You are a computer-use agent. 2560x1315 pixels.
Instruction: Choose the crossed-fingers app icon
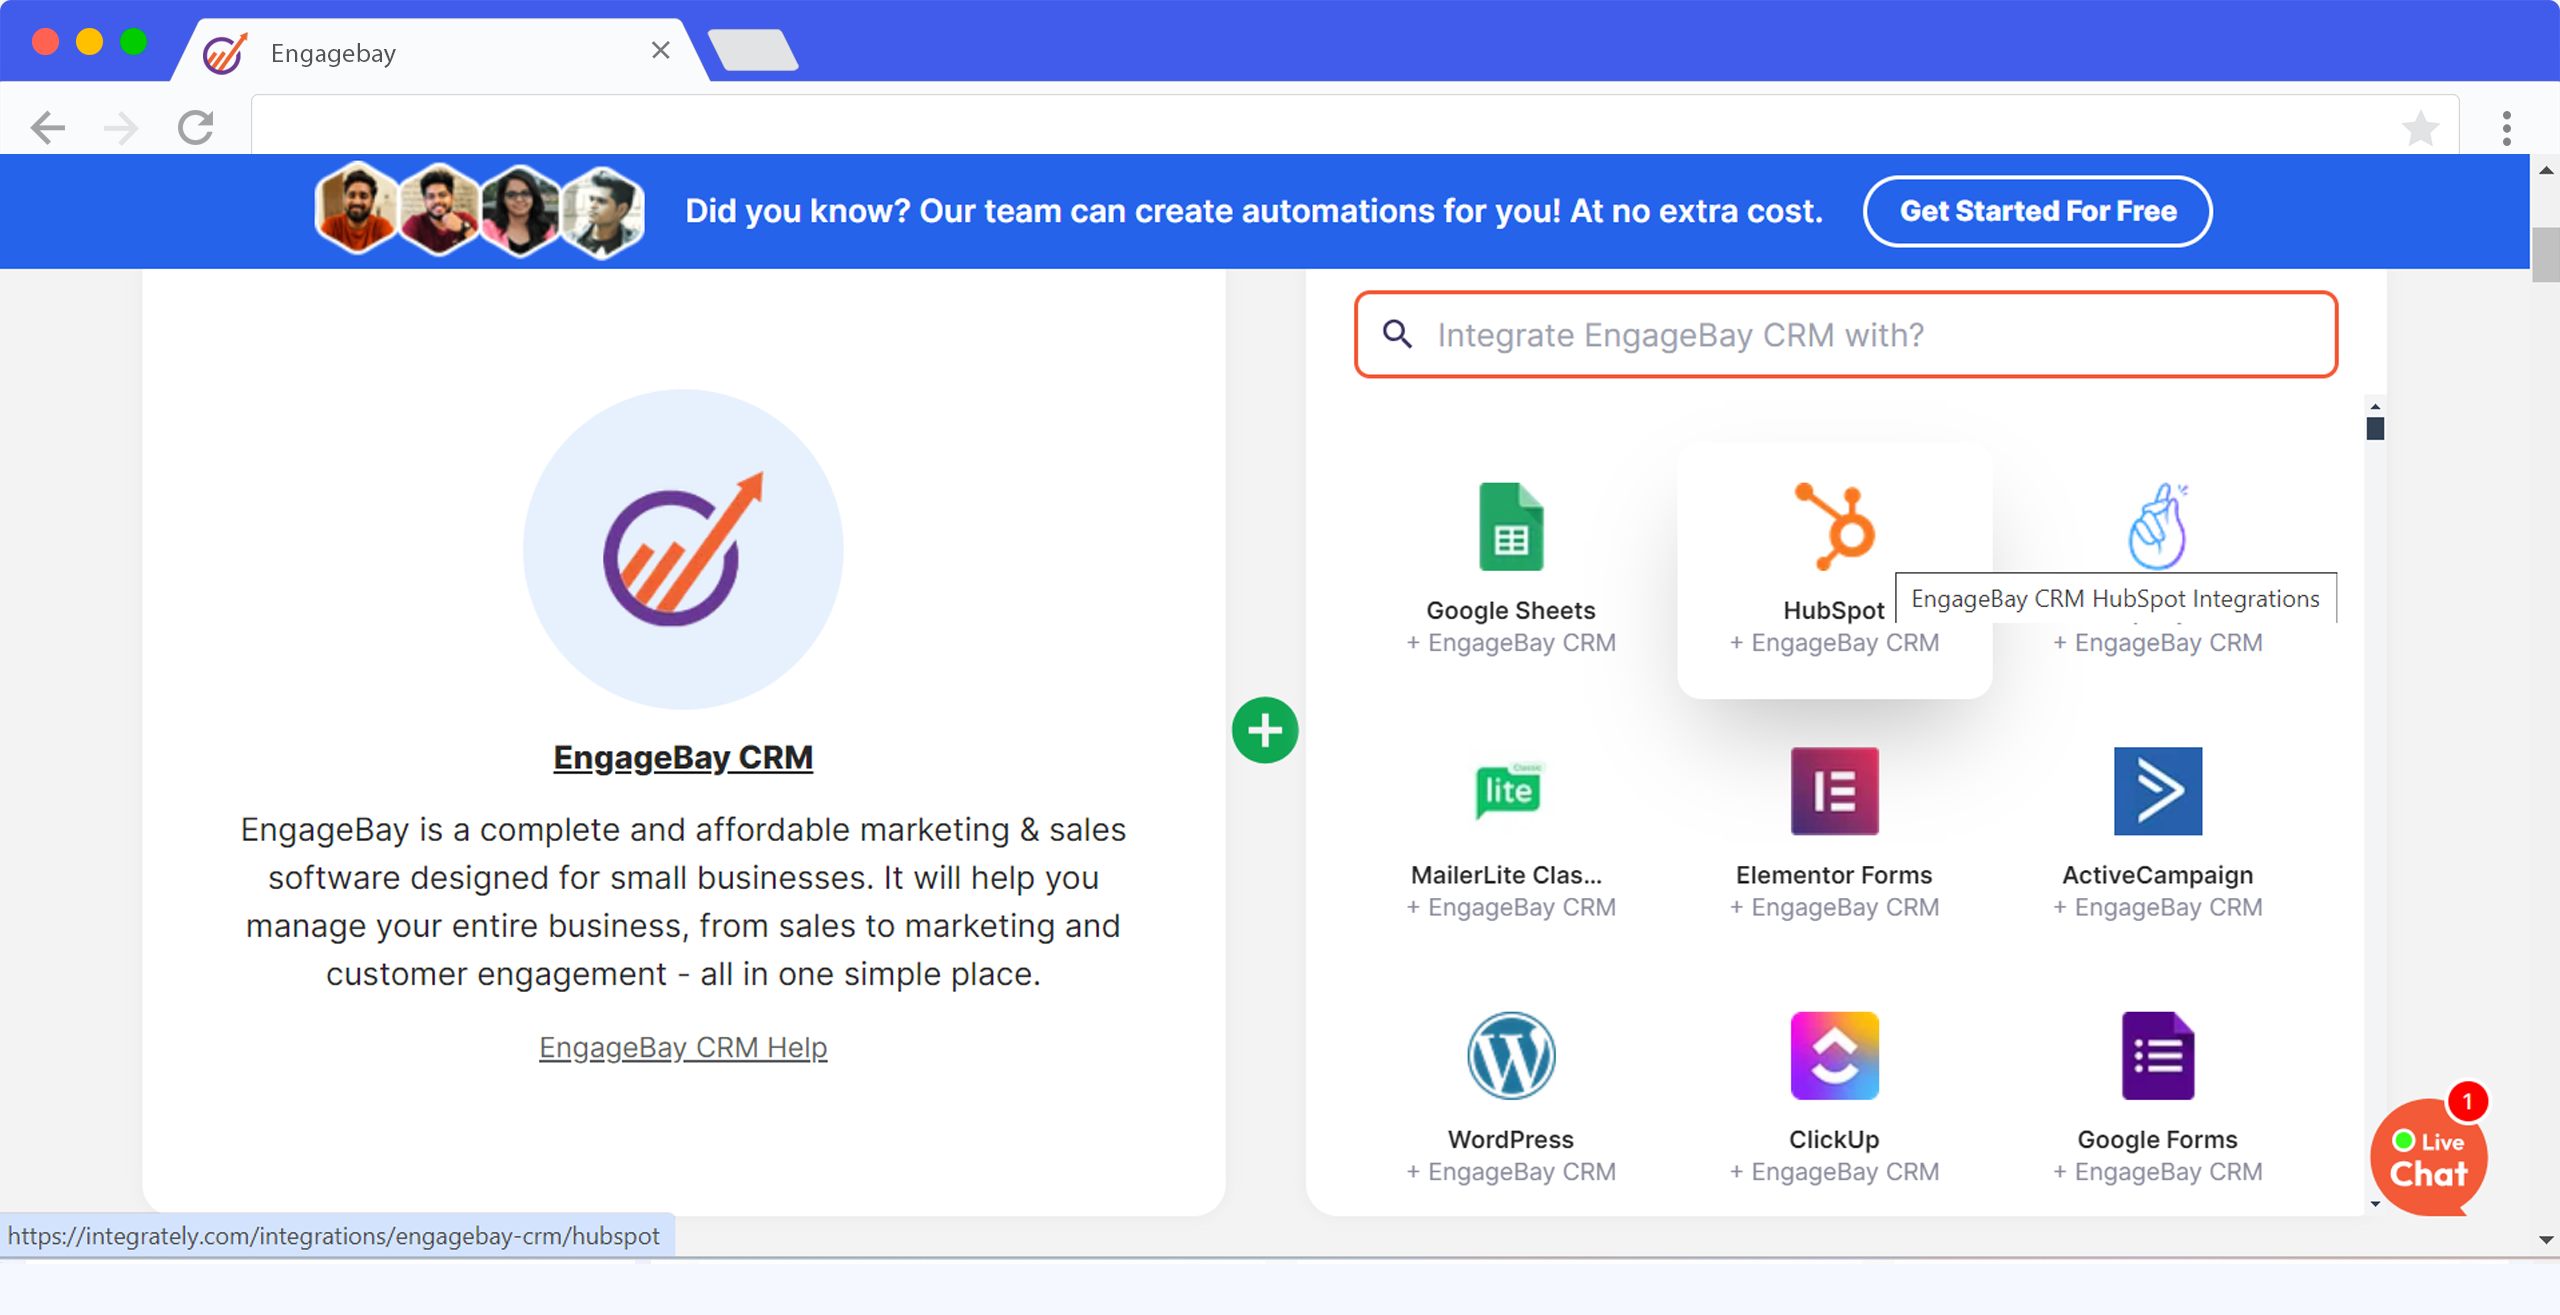pos(2157,527)
